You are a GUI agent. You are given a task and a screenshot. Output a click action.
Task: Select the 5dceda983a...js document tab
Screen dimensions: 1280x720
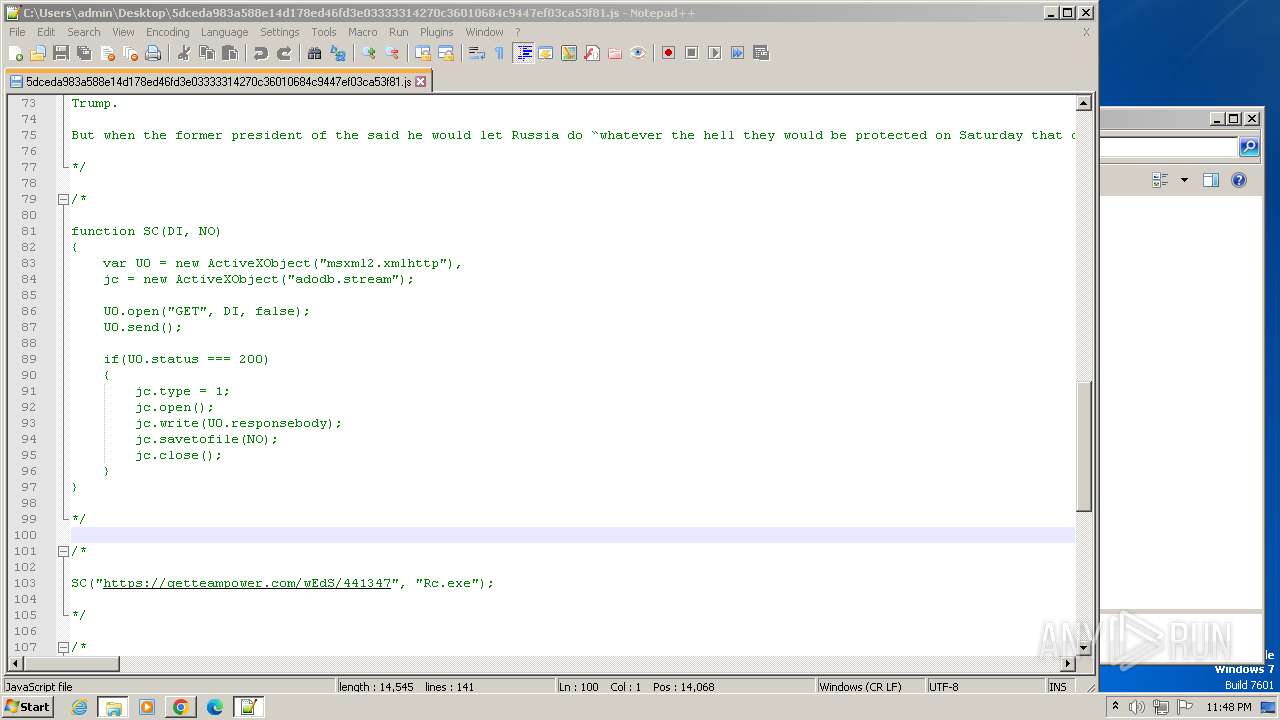(x=218, y=82)
